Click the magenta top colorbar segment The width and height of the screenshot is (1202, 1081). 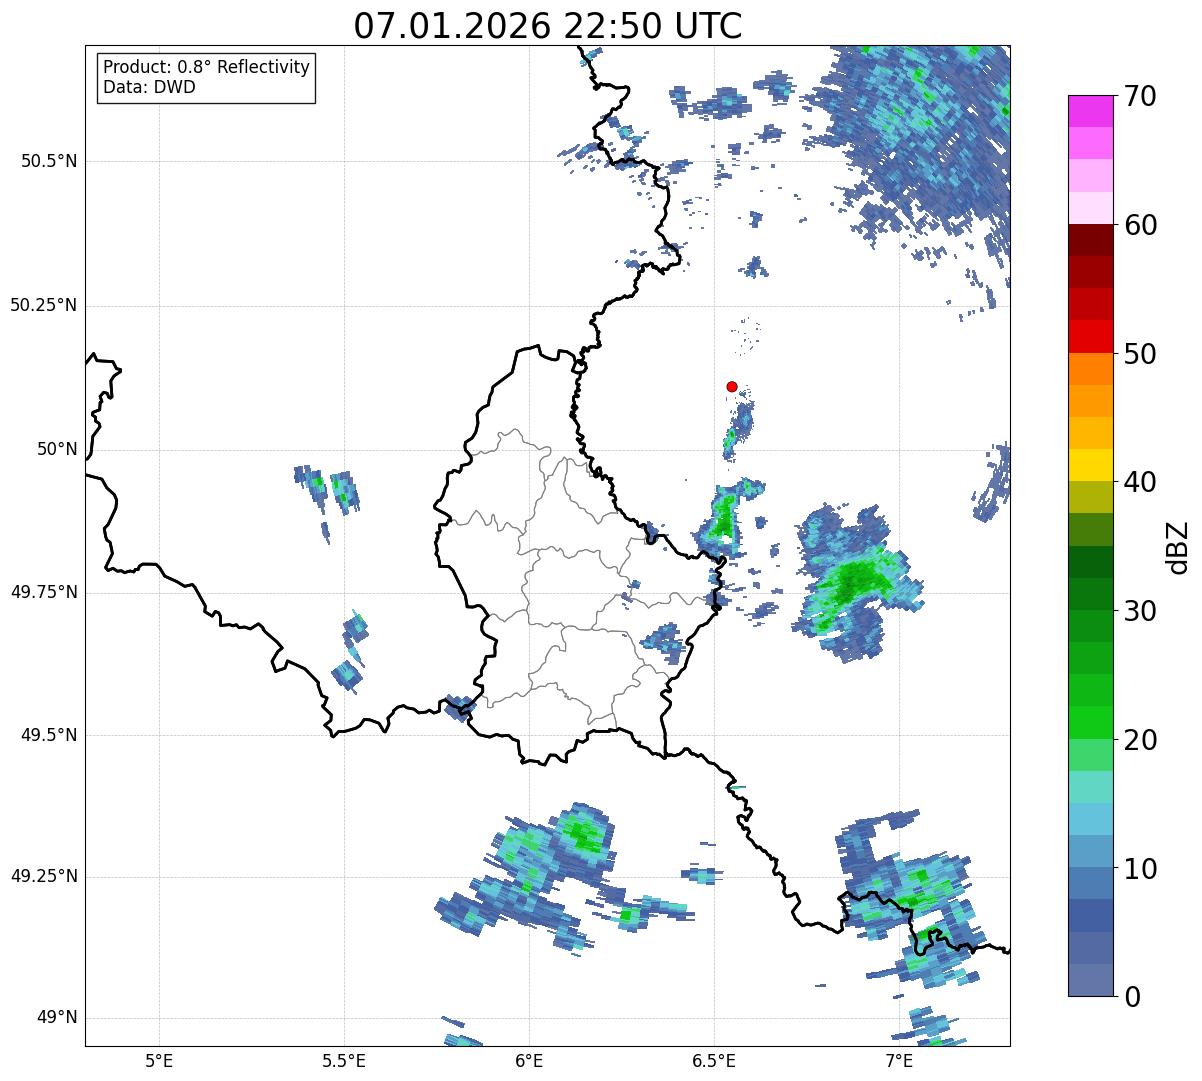1091,111
